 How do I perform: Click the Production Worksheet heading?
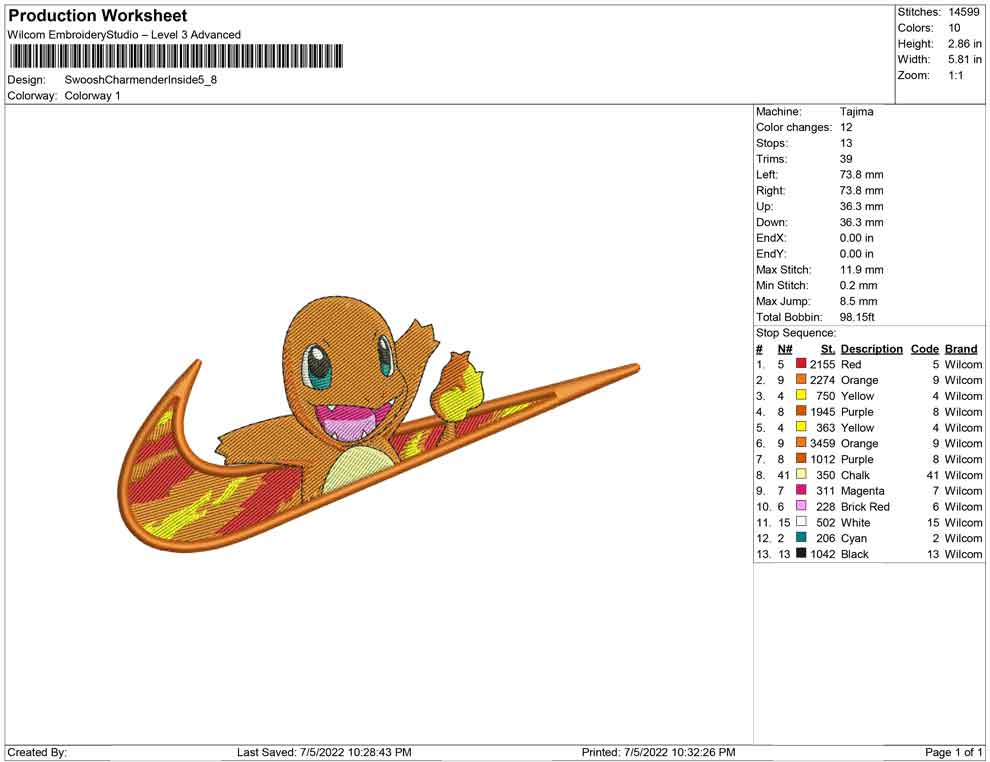click(x=98, y=16)
